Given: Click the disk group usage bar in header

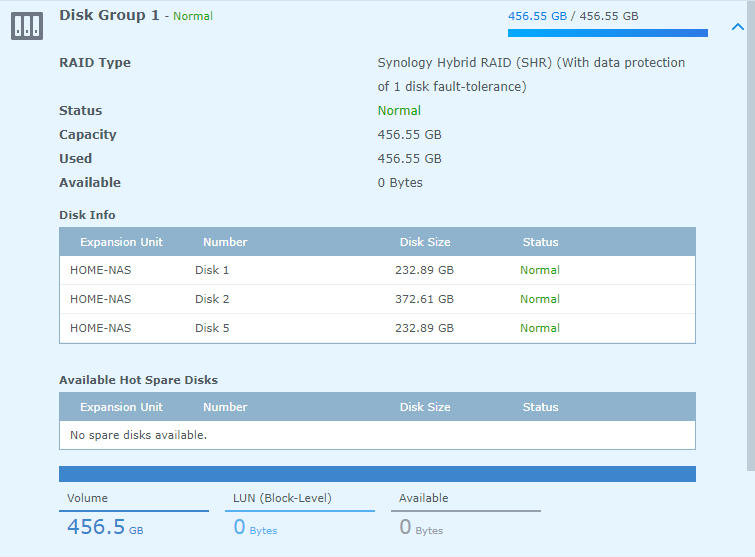Looking at the screenshot, I should [608, 33].
